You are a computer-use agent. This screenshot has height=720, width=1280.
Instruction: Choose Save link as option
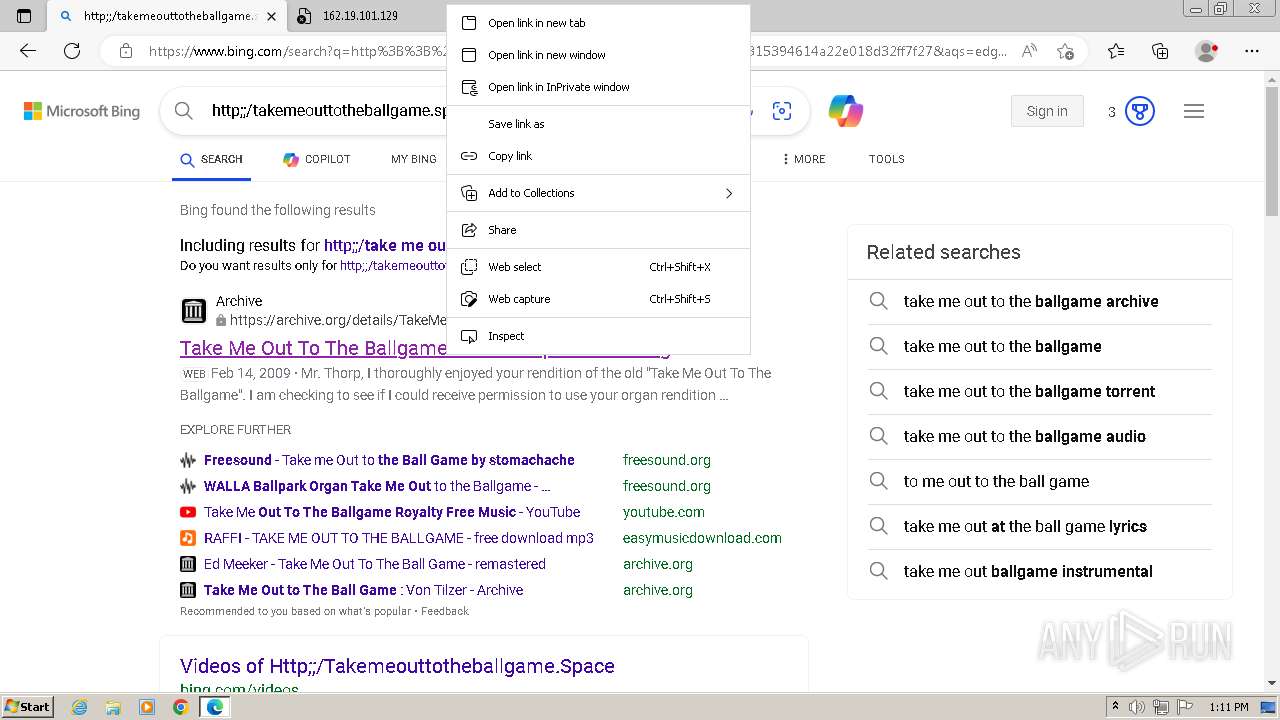(598, 124)
